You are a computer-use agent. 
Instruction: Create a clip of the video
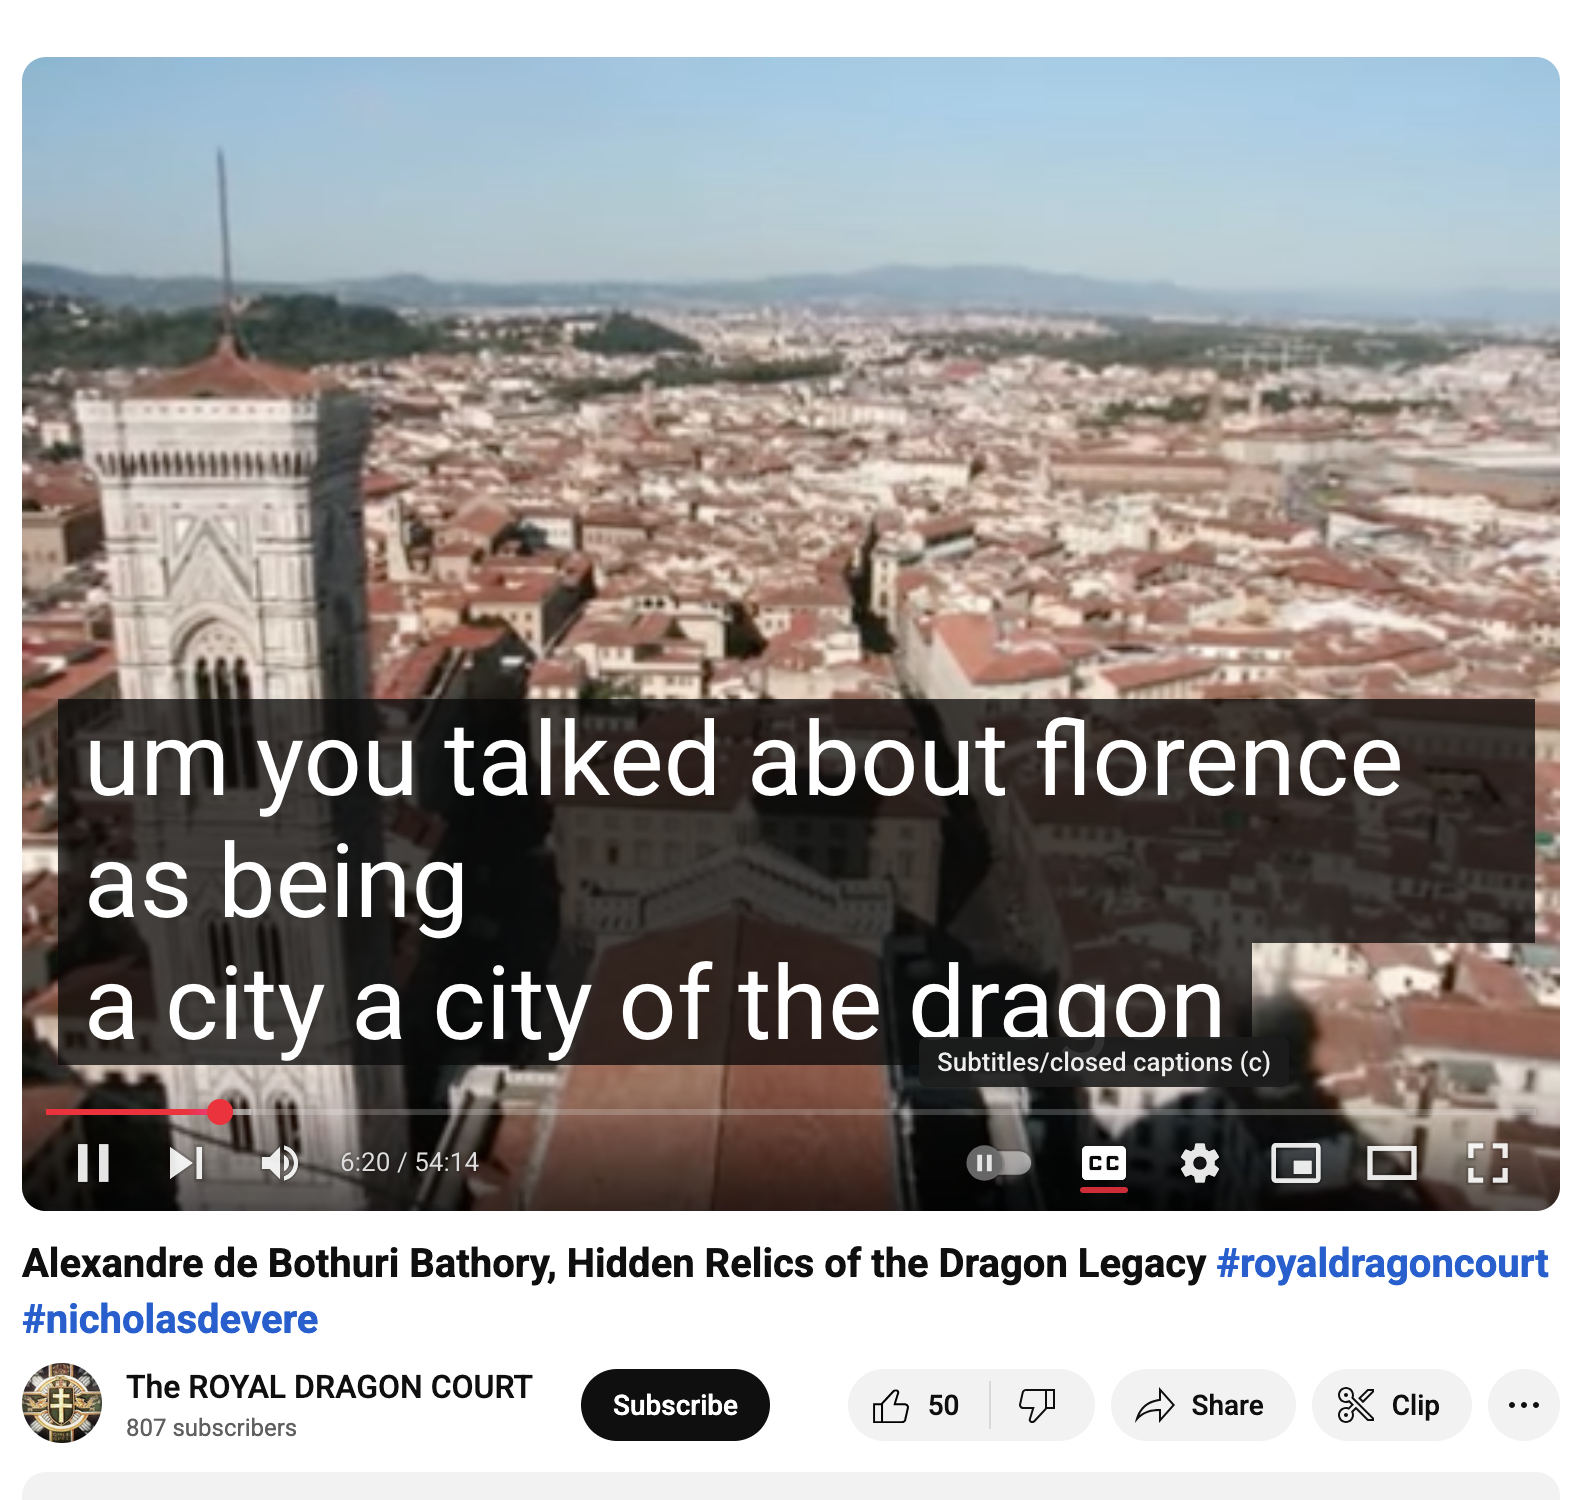(1390, 1405)
